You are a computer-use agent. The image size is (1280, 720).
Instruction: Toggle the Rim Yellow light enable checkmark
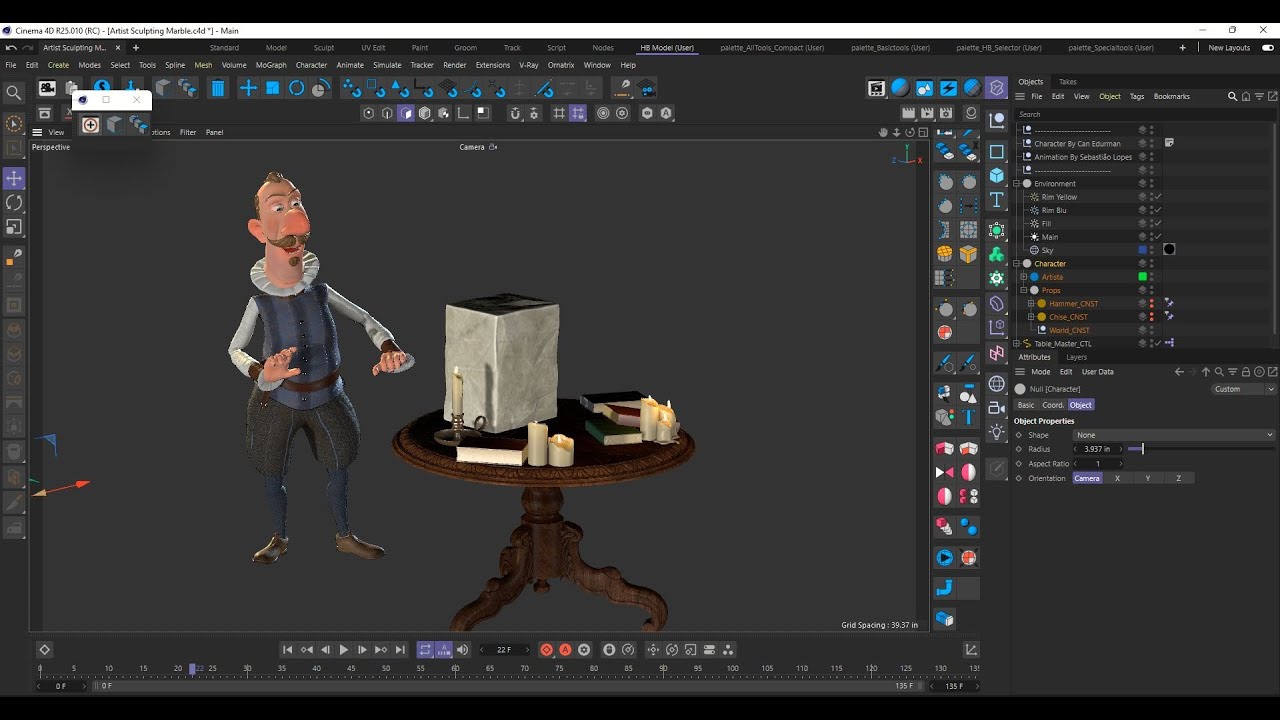[1158, 197]
